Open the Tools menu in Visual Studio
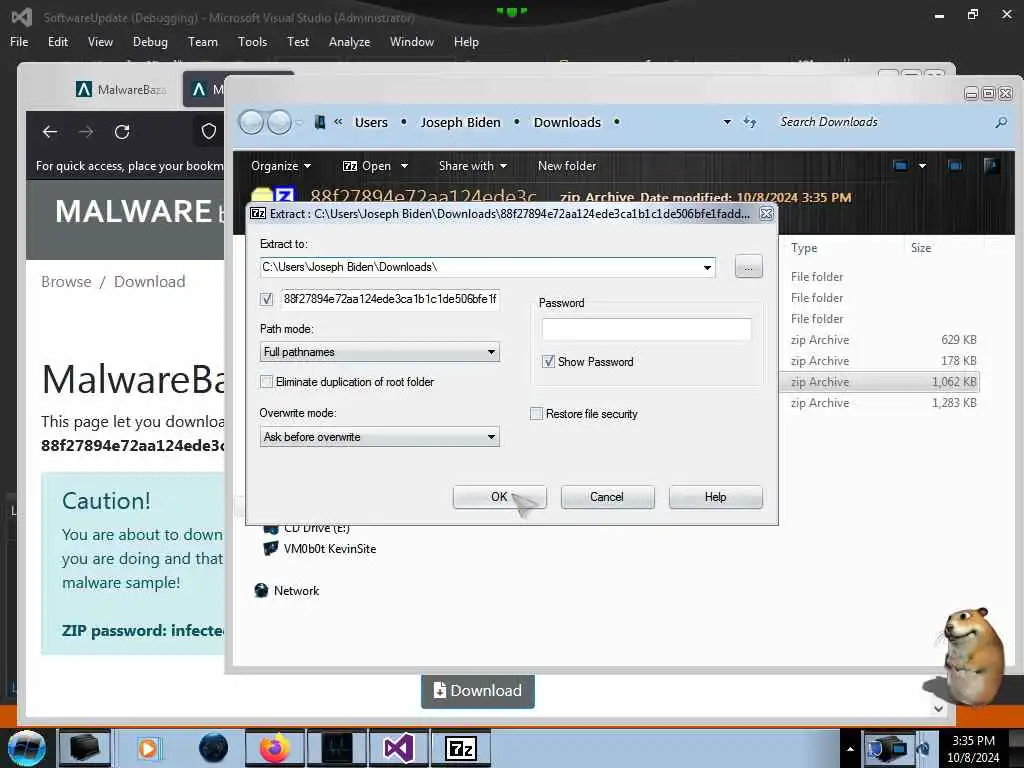Screen dimensions: 1024x768 tap(252, 42)
